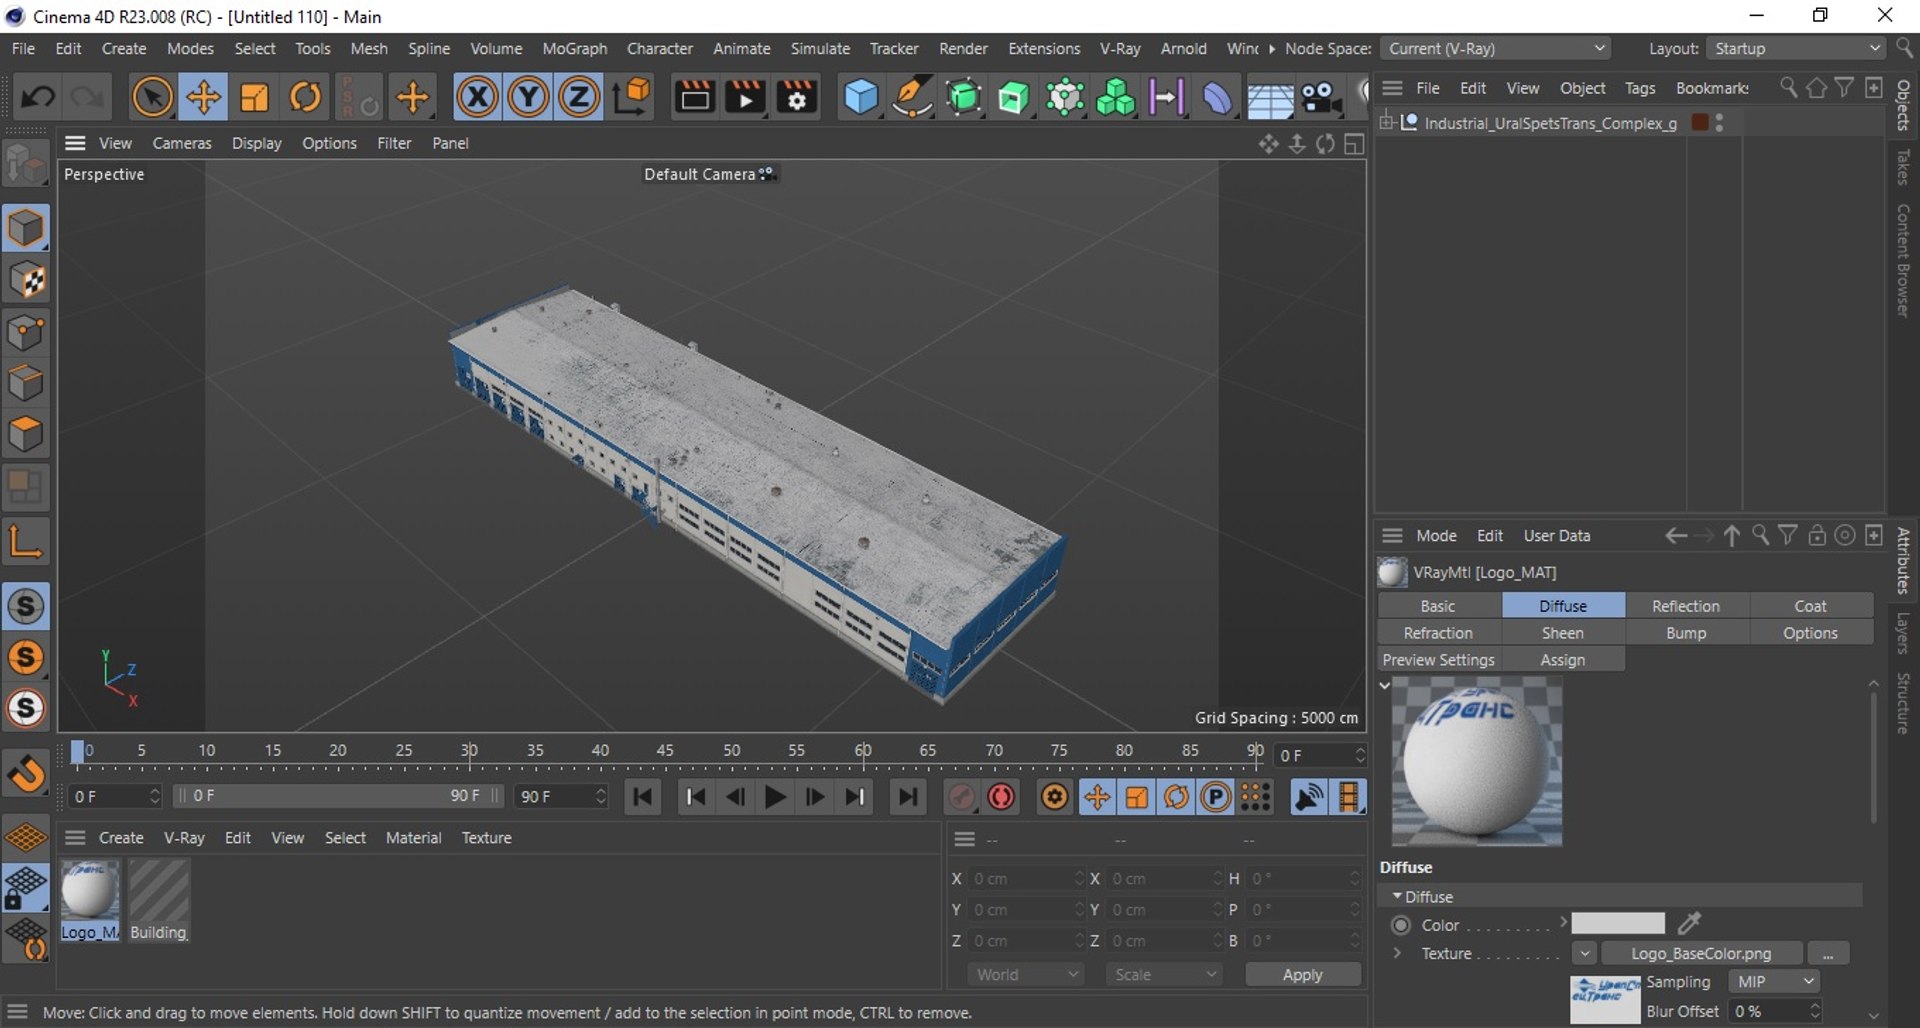
Task: Play the animation forward
Action: [x=774, y=797]
